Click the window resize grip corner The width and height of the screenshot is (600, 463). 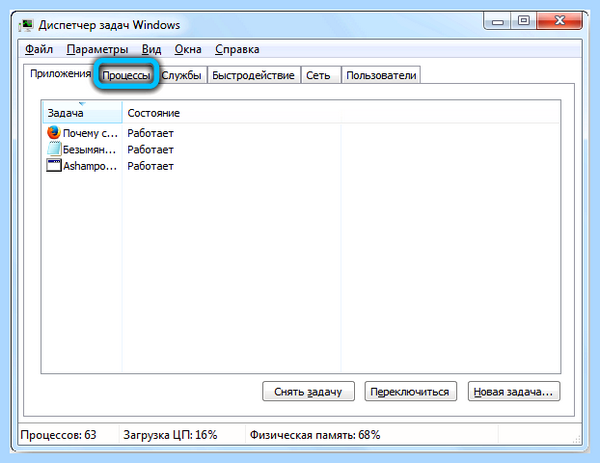(x=576, y=439)
